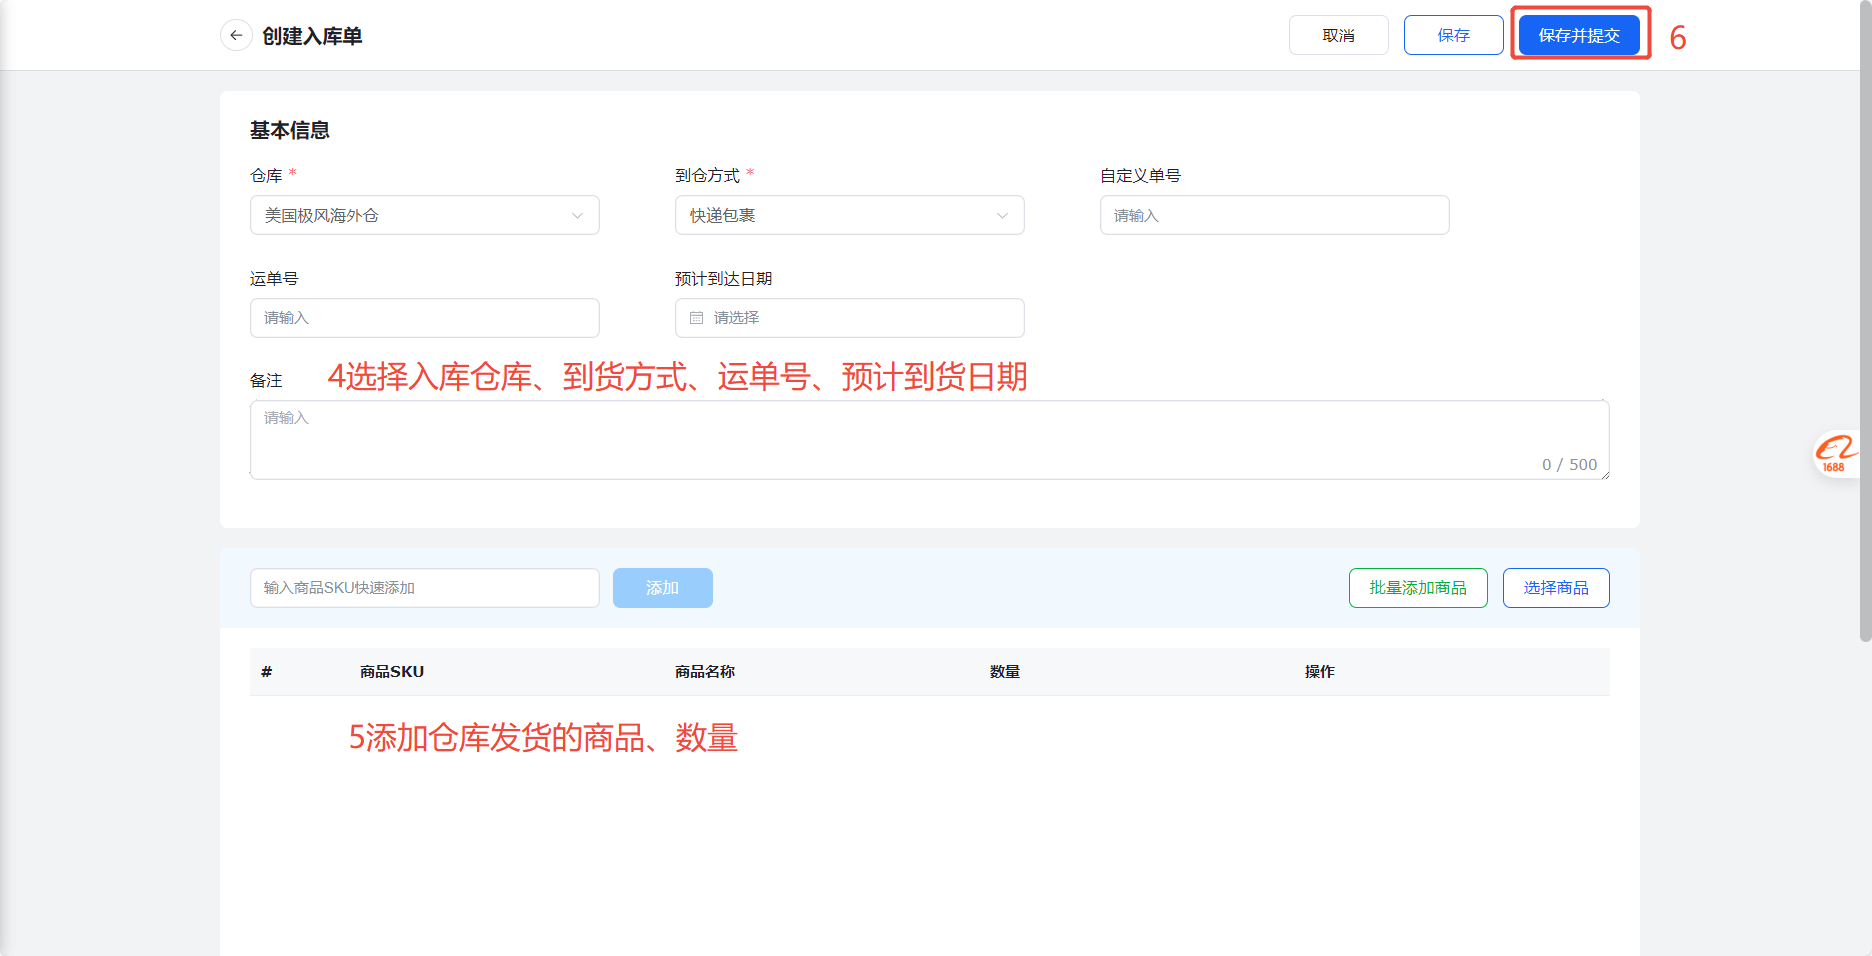This screenshot has width=1872, height=956.
Task: Click the page vertical scrollbar
Action: click(x=1865, y=320)
